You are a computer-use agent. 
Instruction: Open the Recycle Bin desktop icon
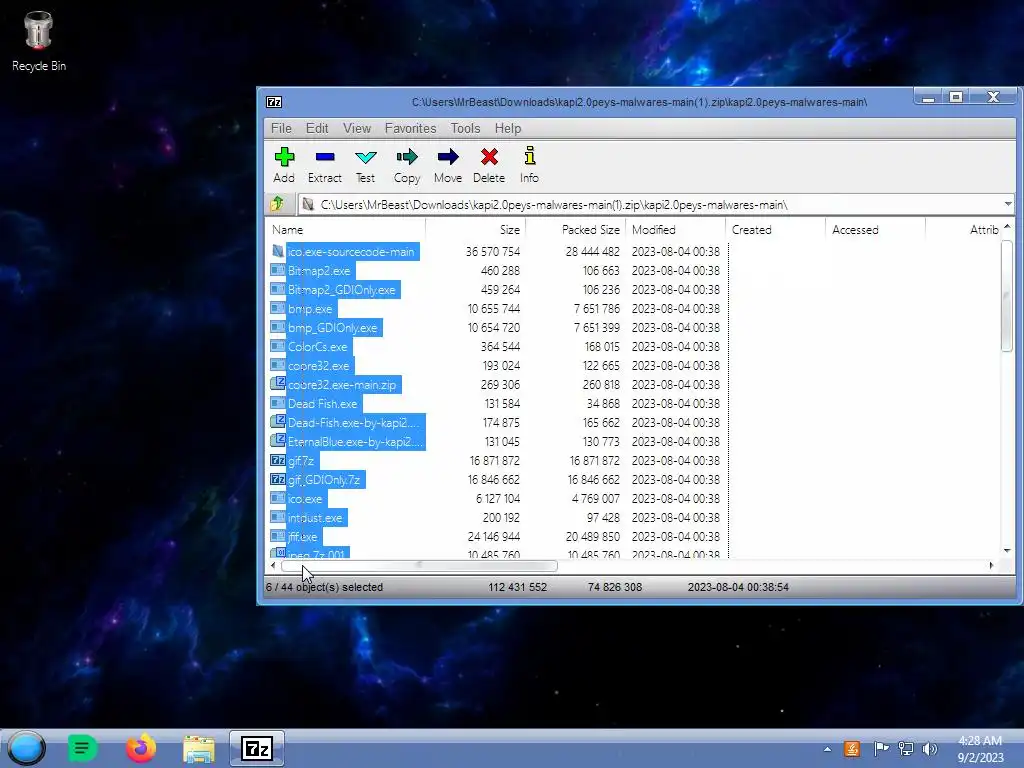click(39, 41)
